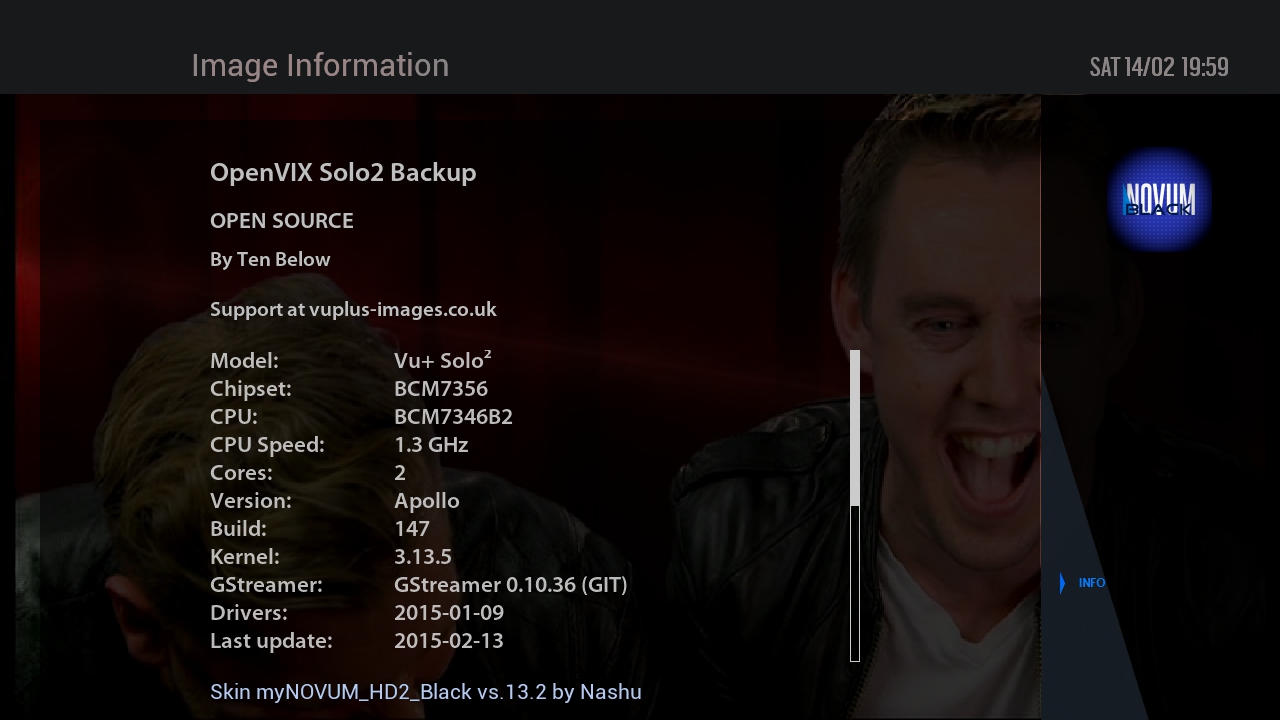The height and width of the screenshot is (720, 1280).
Task: Click the Cores value 2
Action: point(400,473)
